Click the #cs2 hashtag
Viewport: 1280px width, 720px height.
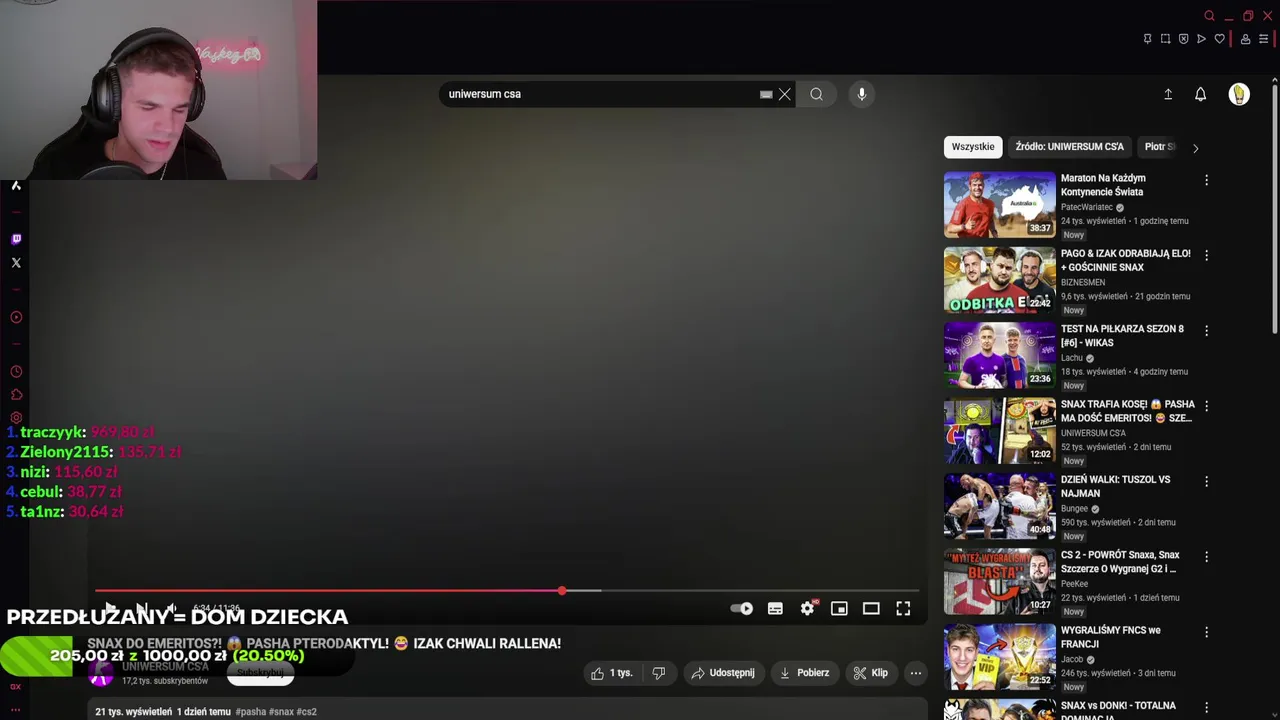coord(307,712)
